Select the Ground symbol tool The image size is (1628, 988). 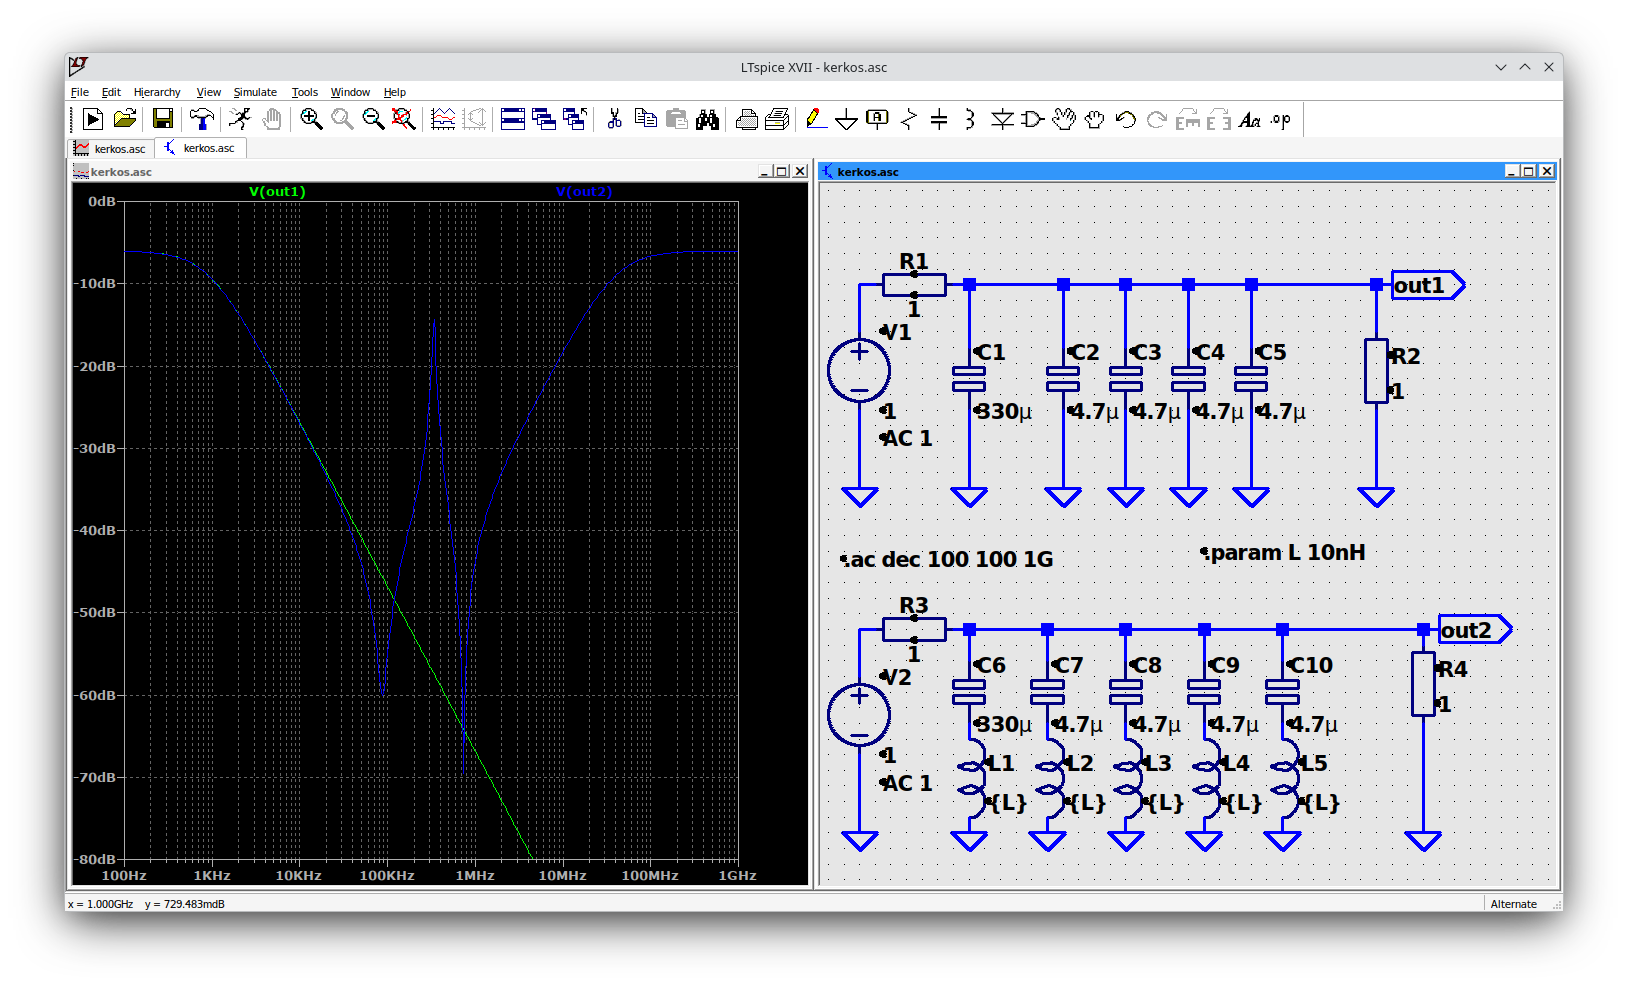[x=846, y=120]
